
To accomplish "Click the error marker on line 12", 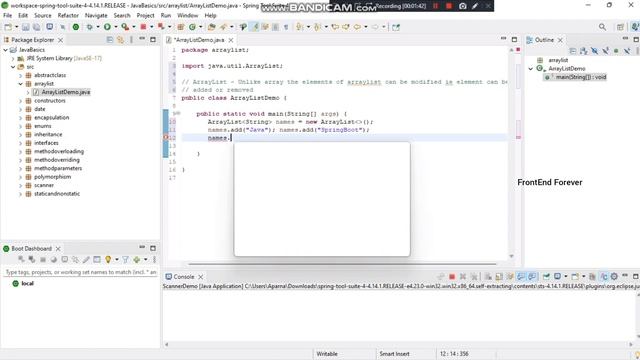I will tap(166, 138).
